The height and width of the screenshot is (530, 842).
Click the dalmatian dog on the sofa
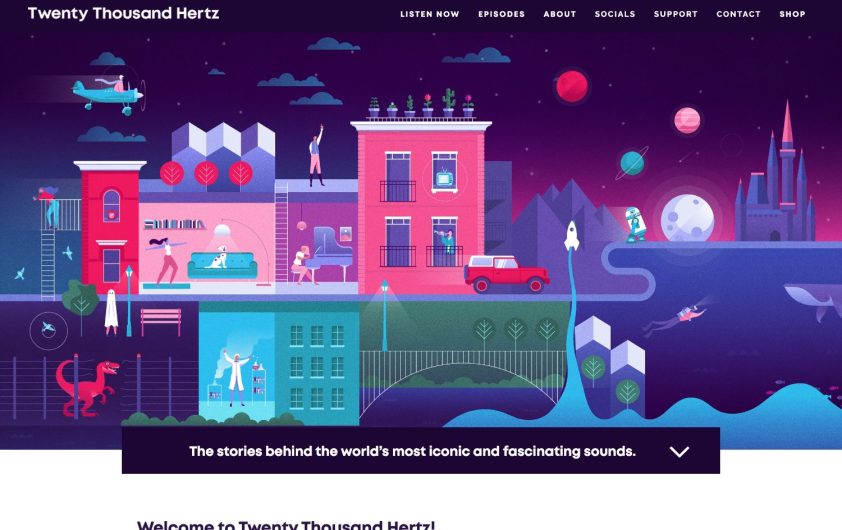(219, 257)
